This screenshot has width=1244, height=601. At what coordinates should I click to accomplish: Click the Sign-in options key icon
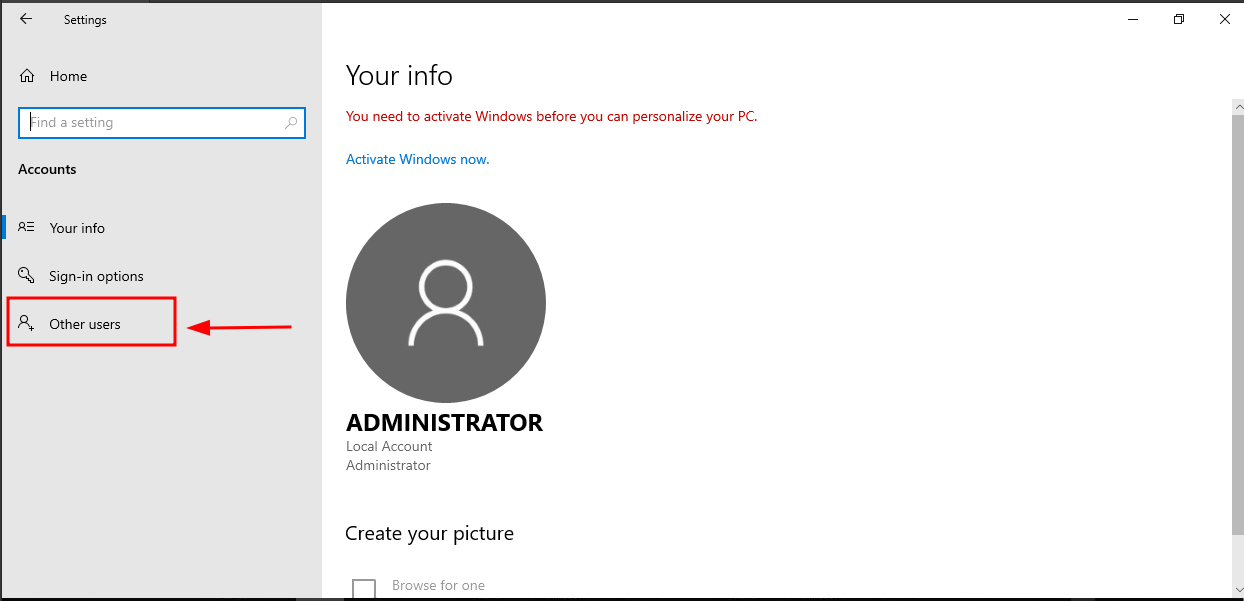coord(27,276)
